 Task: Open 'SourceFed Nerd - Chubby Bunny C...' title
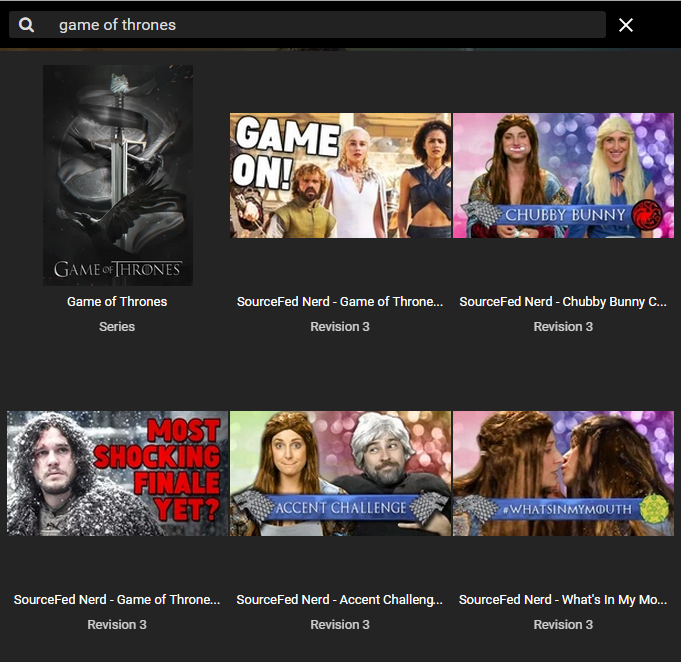tap(563, 301)
